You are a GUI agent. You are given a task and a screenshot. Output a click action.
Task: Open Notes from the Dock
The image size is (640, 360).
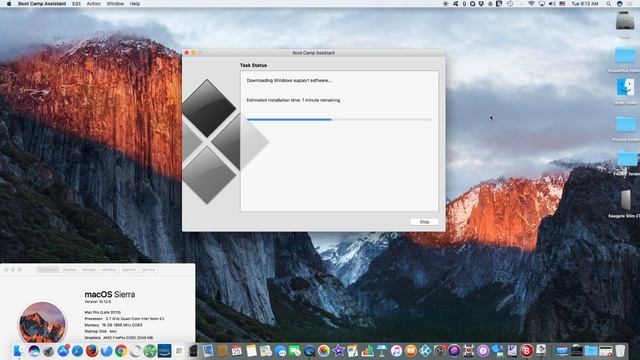click(251, 351)
